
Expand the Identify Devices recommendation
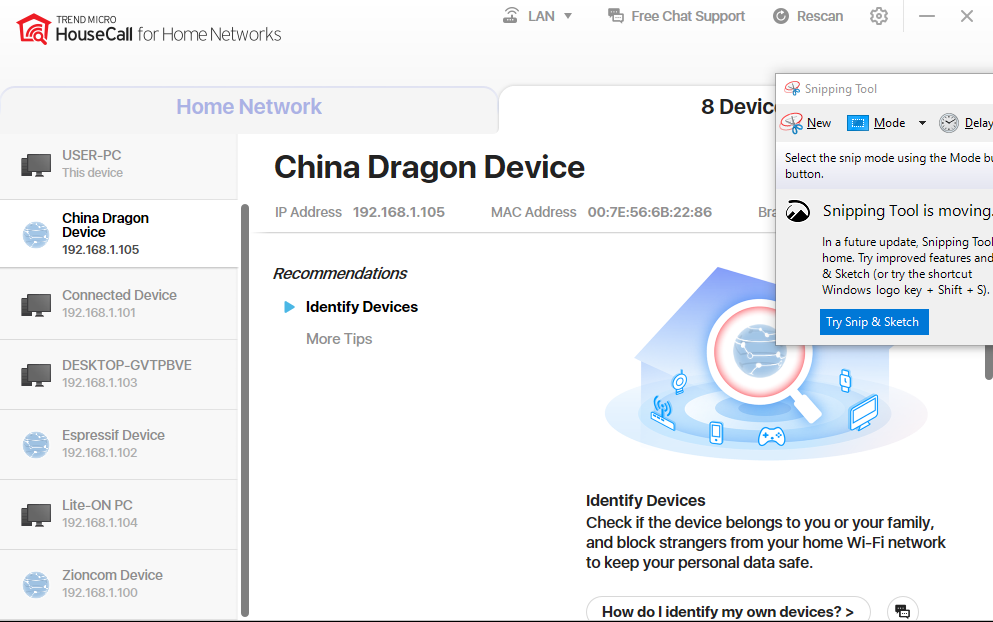pyautogui.click(x=361, y=307)
